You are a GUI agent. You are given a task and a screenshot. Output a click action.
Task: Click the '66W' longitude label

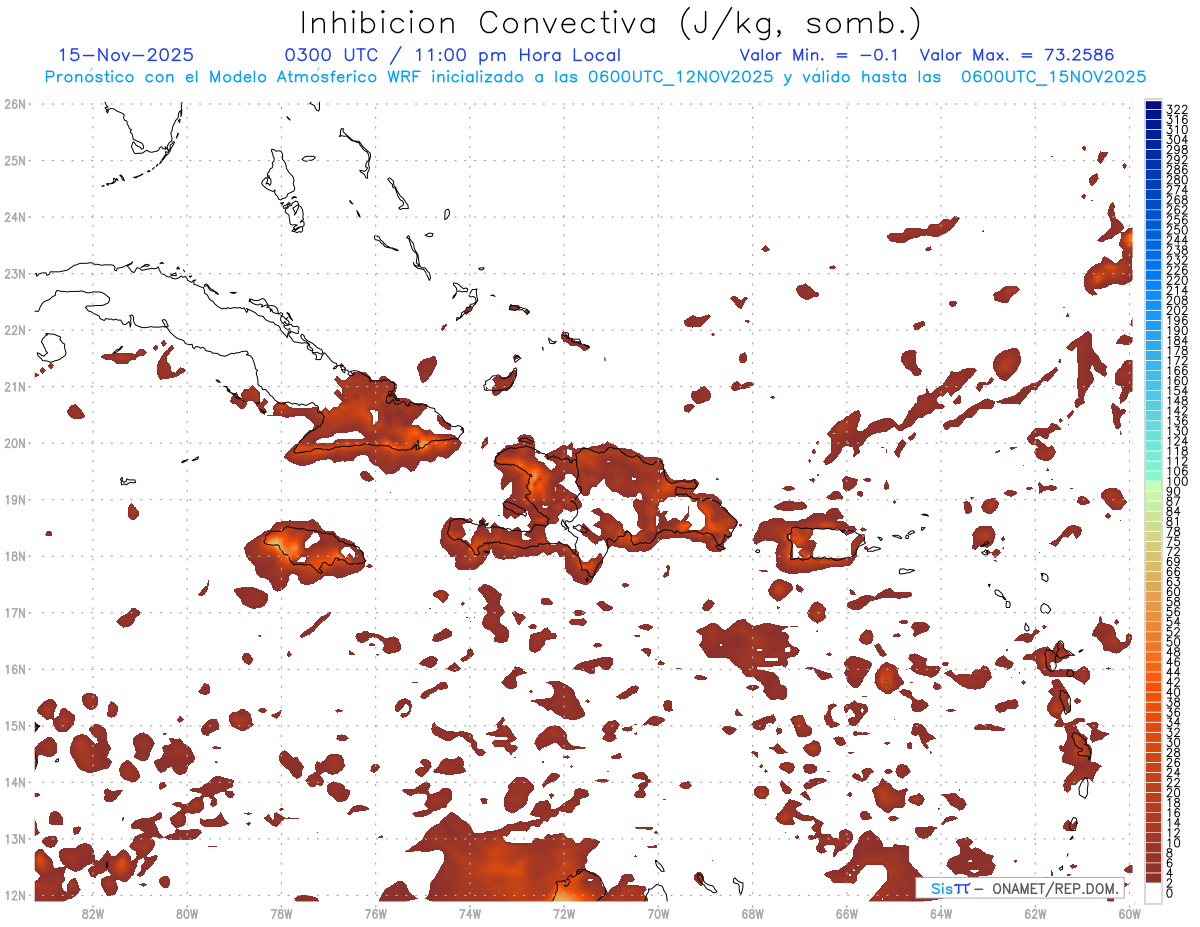[846, 913]
